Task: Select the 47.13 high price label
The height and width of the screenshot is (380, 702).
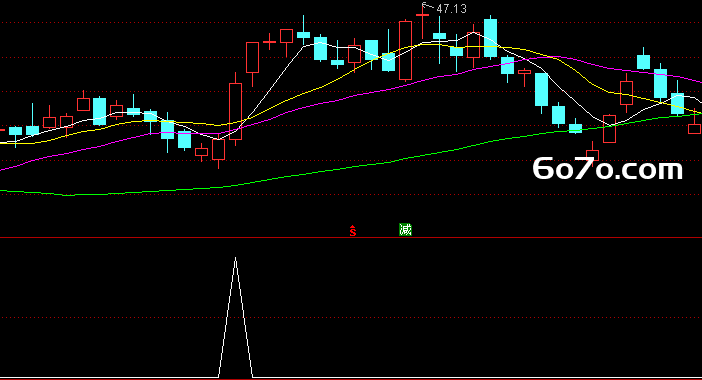Action: point(451,9)
